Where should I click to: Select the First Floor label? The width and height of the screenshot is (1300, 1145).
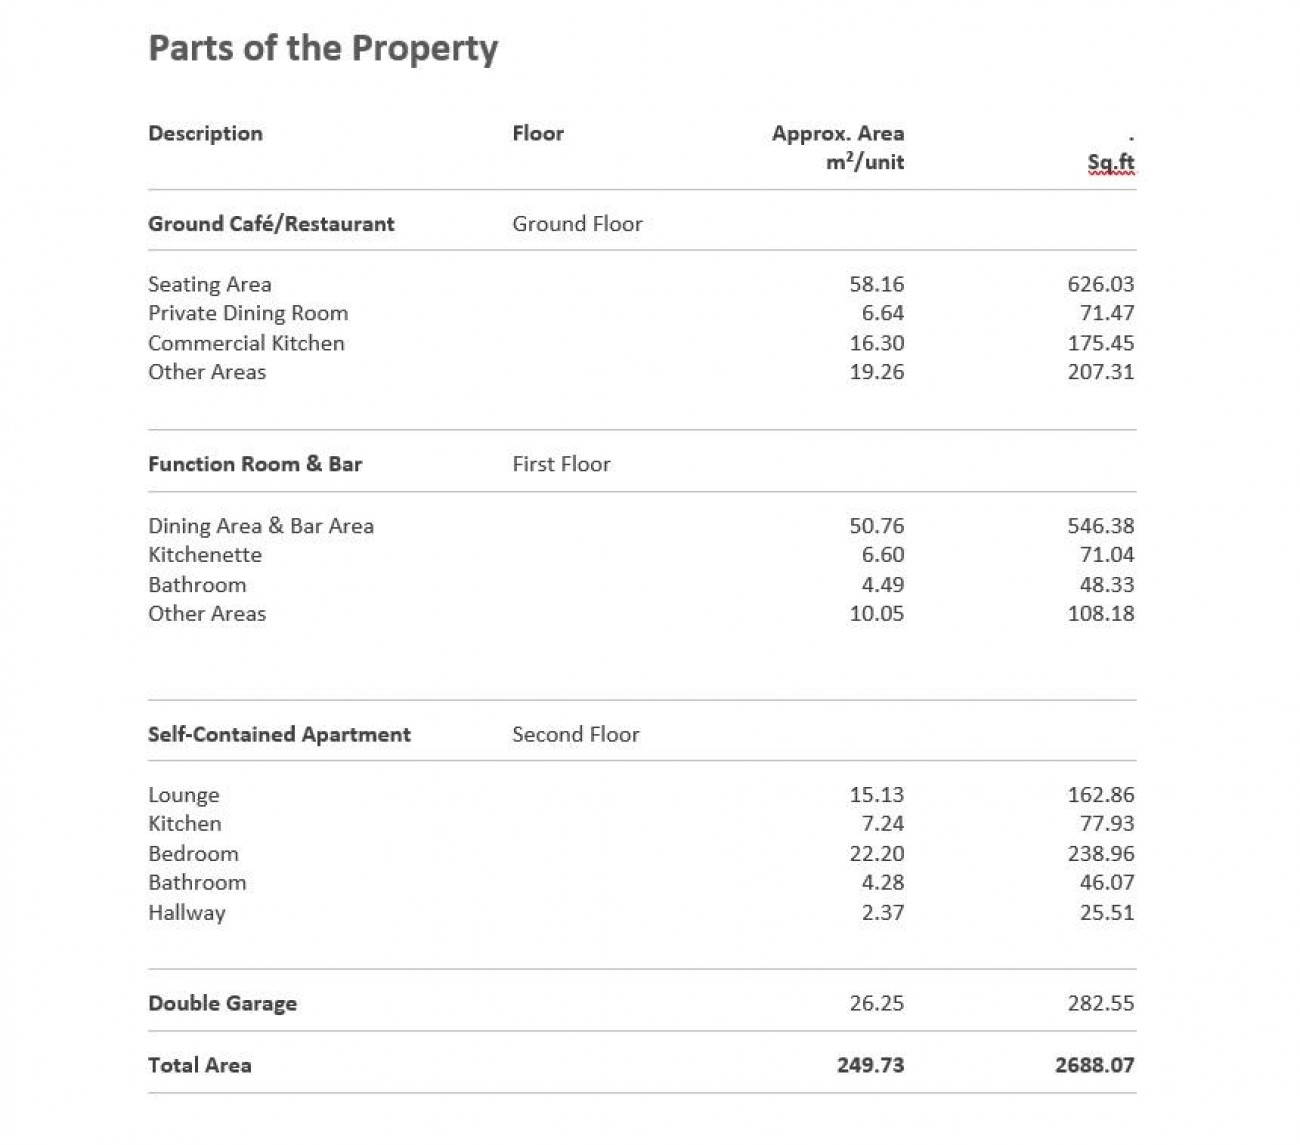561,464
